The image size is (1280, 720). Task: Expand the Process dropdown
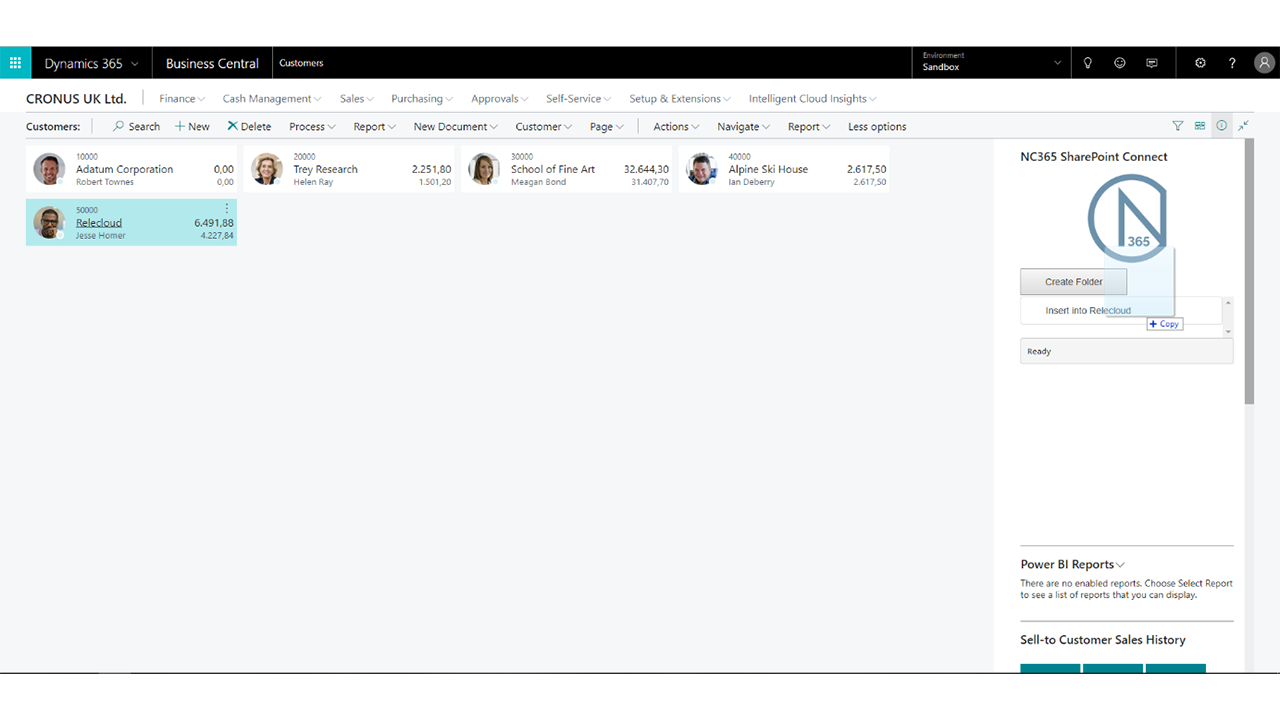tap(312, 127)
